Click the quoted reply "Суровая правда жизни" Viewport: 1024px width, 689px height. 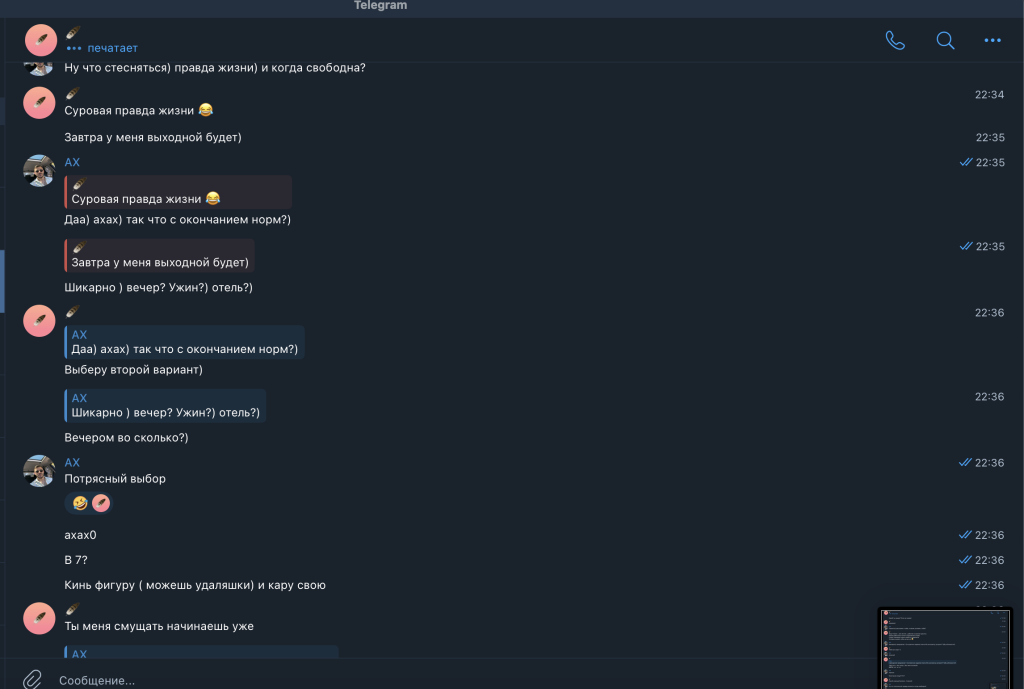pyautogui.click(x=178, y=192)
